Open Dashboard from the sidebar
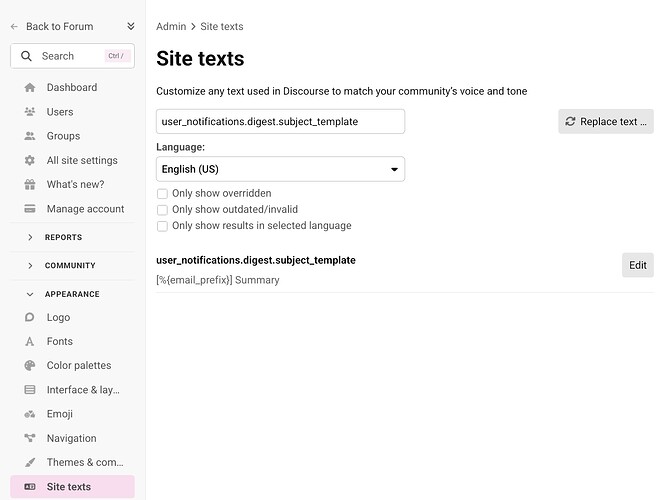 click(72, 88)
